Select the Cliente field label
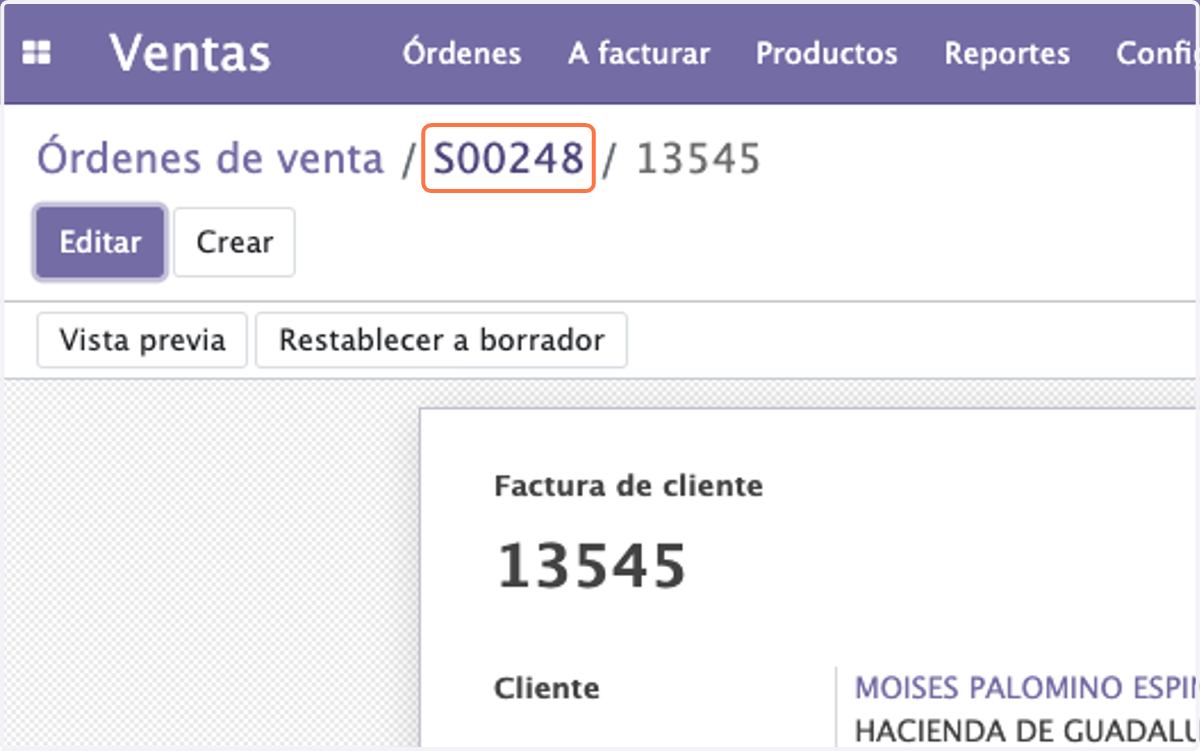Image resolution: width=1200 pixels, height=751 pixels. pyautogui.click(x=547, y=688)
